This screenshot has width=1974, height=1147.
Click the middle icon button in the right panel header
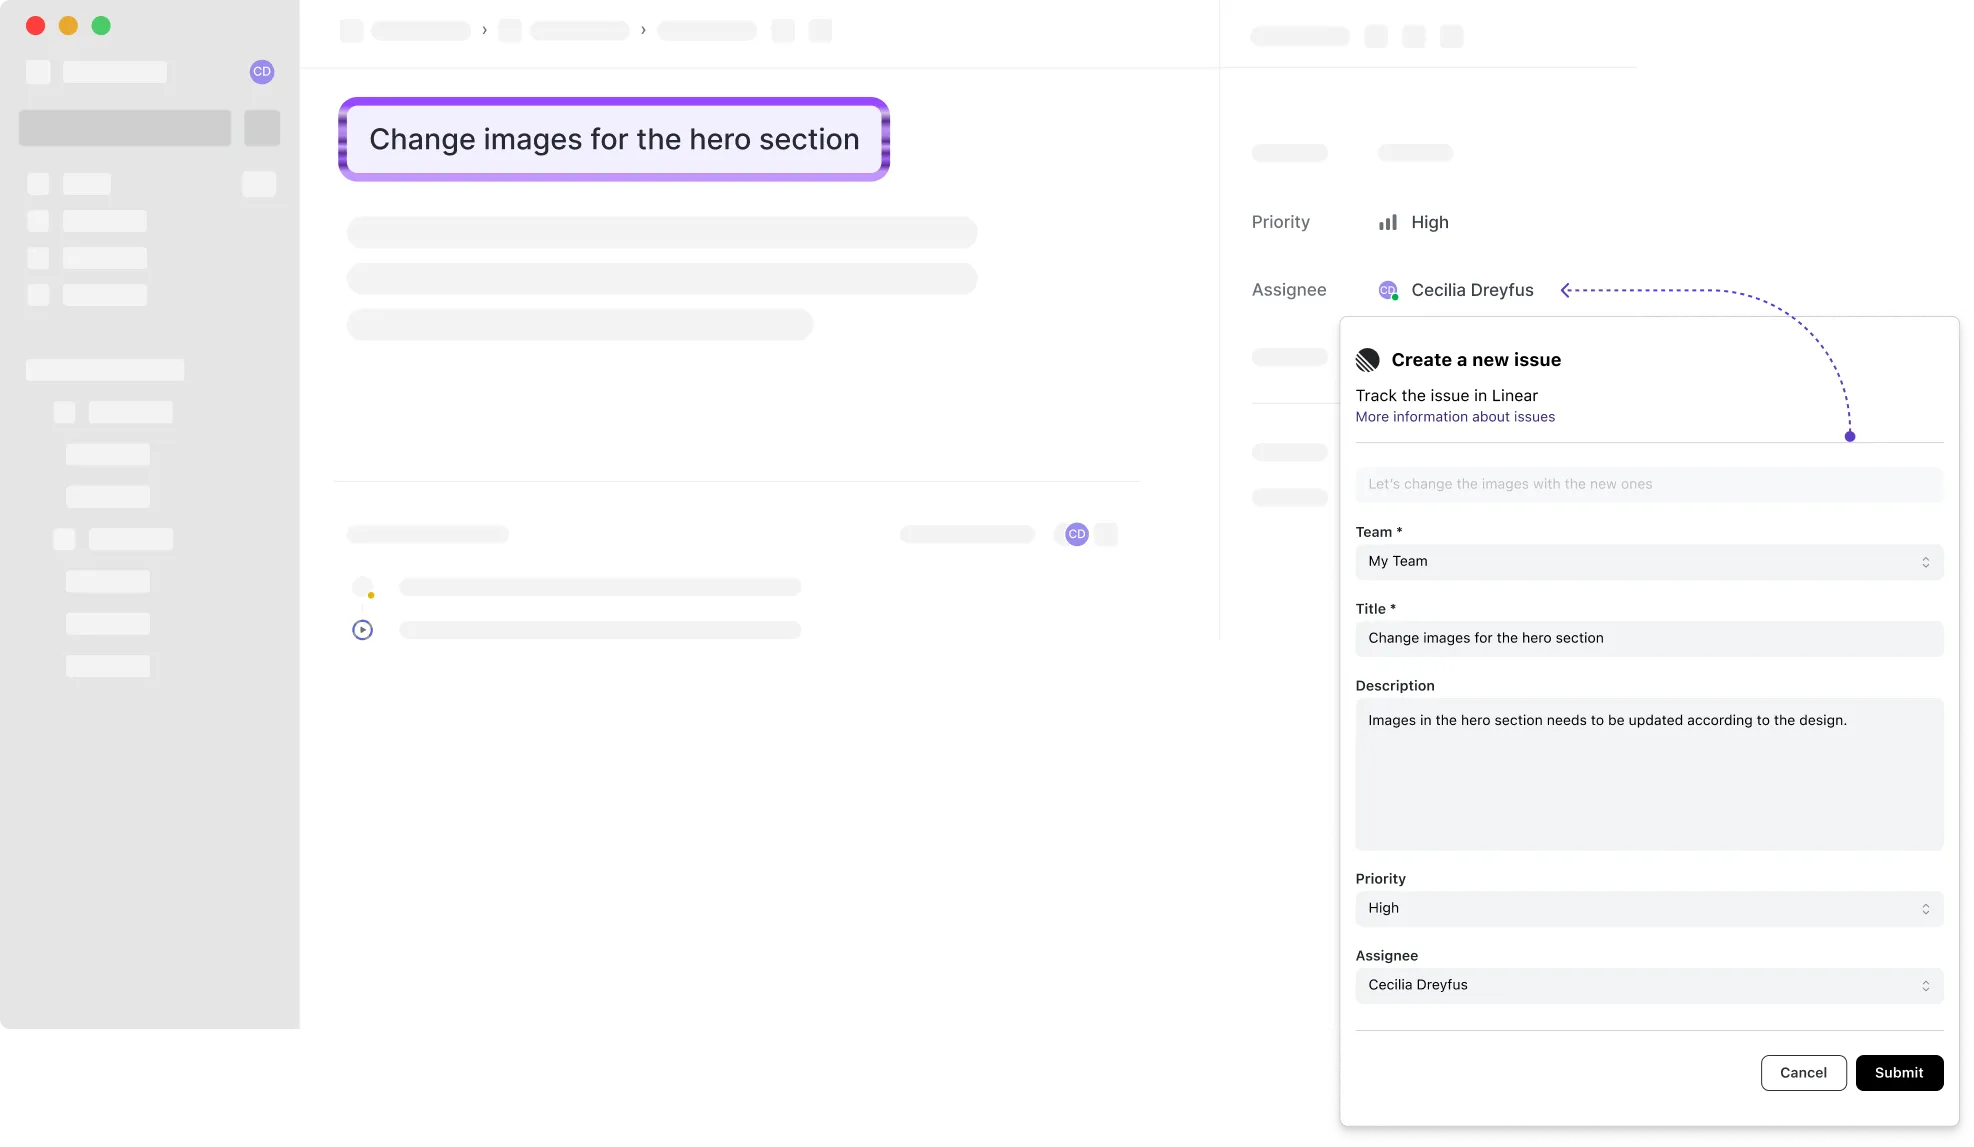1414,36
